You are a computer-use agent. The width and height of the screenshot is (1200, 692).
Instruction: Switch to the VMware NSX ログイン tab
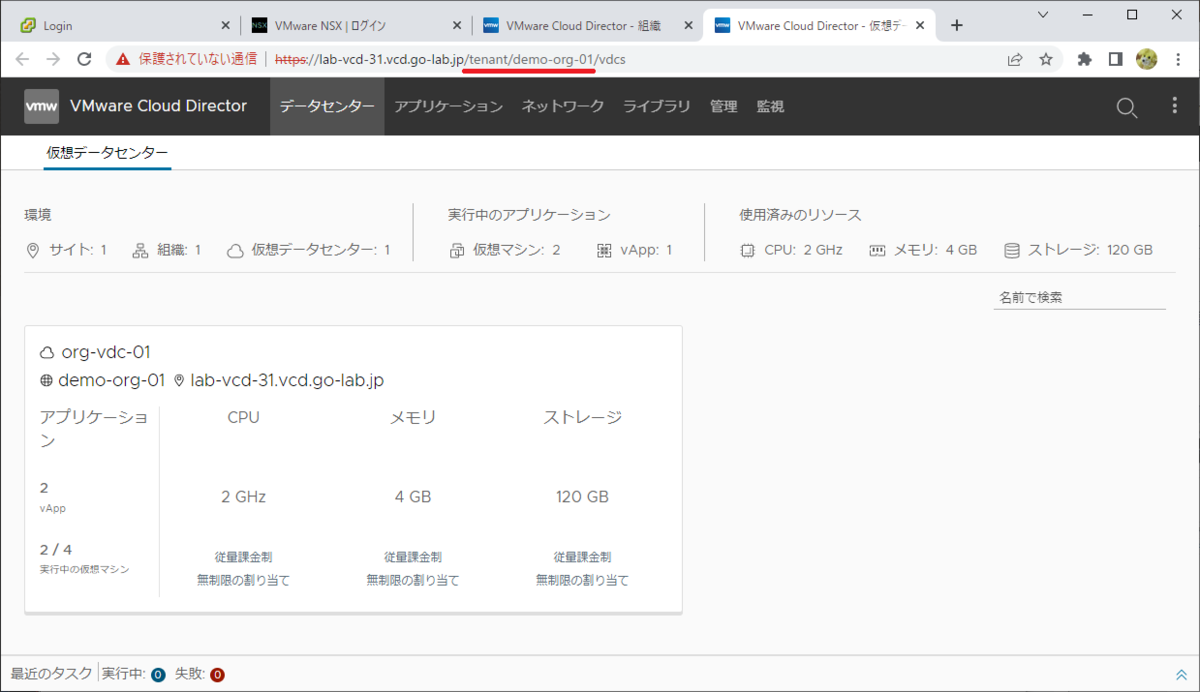[354, 25]
